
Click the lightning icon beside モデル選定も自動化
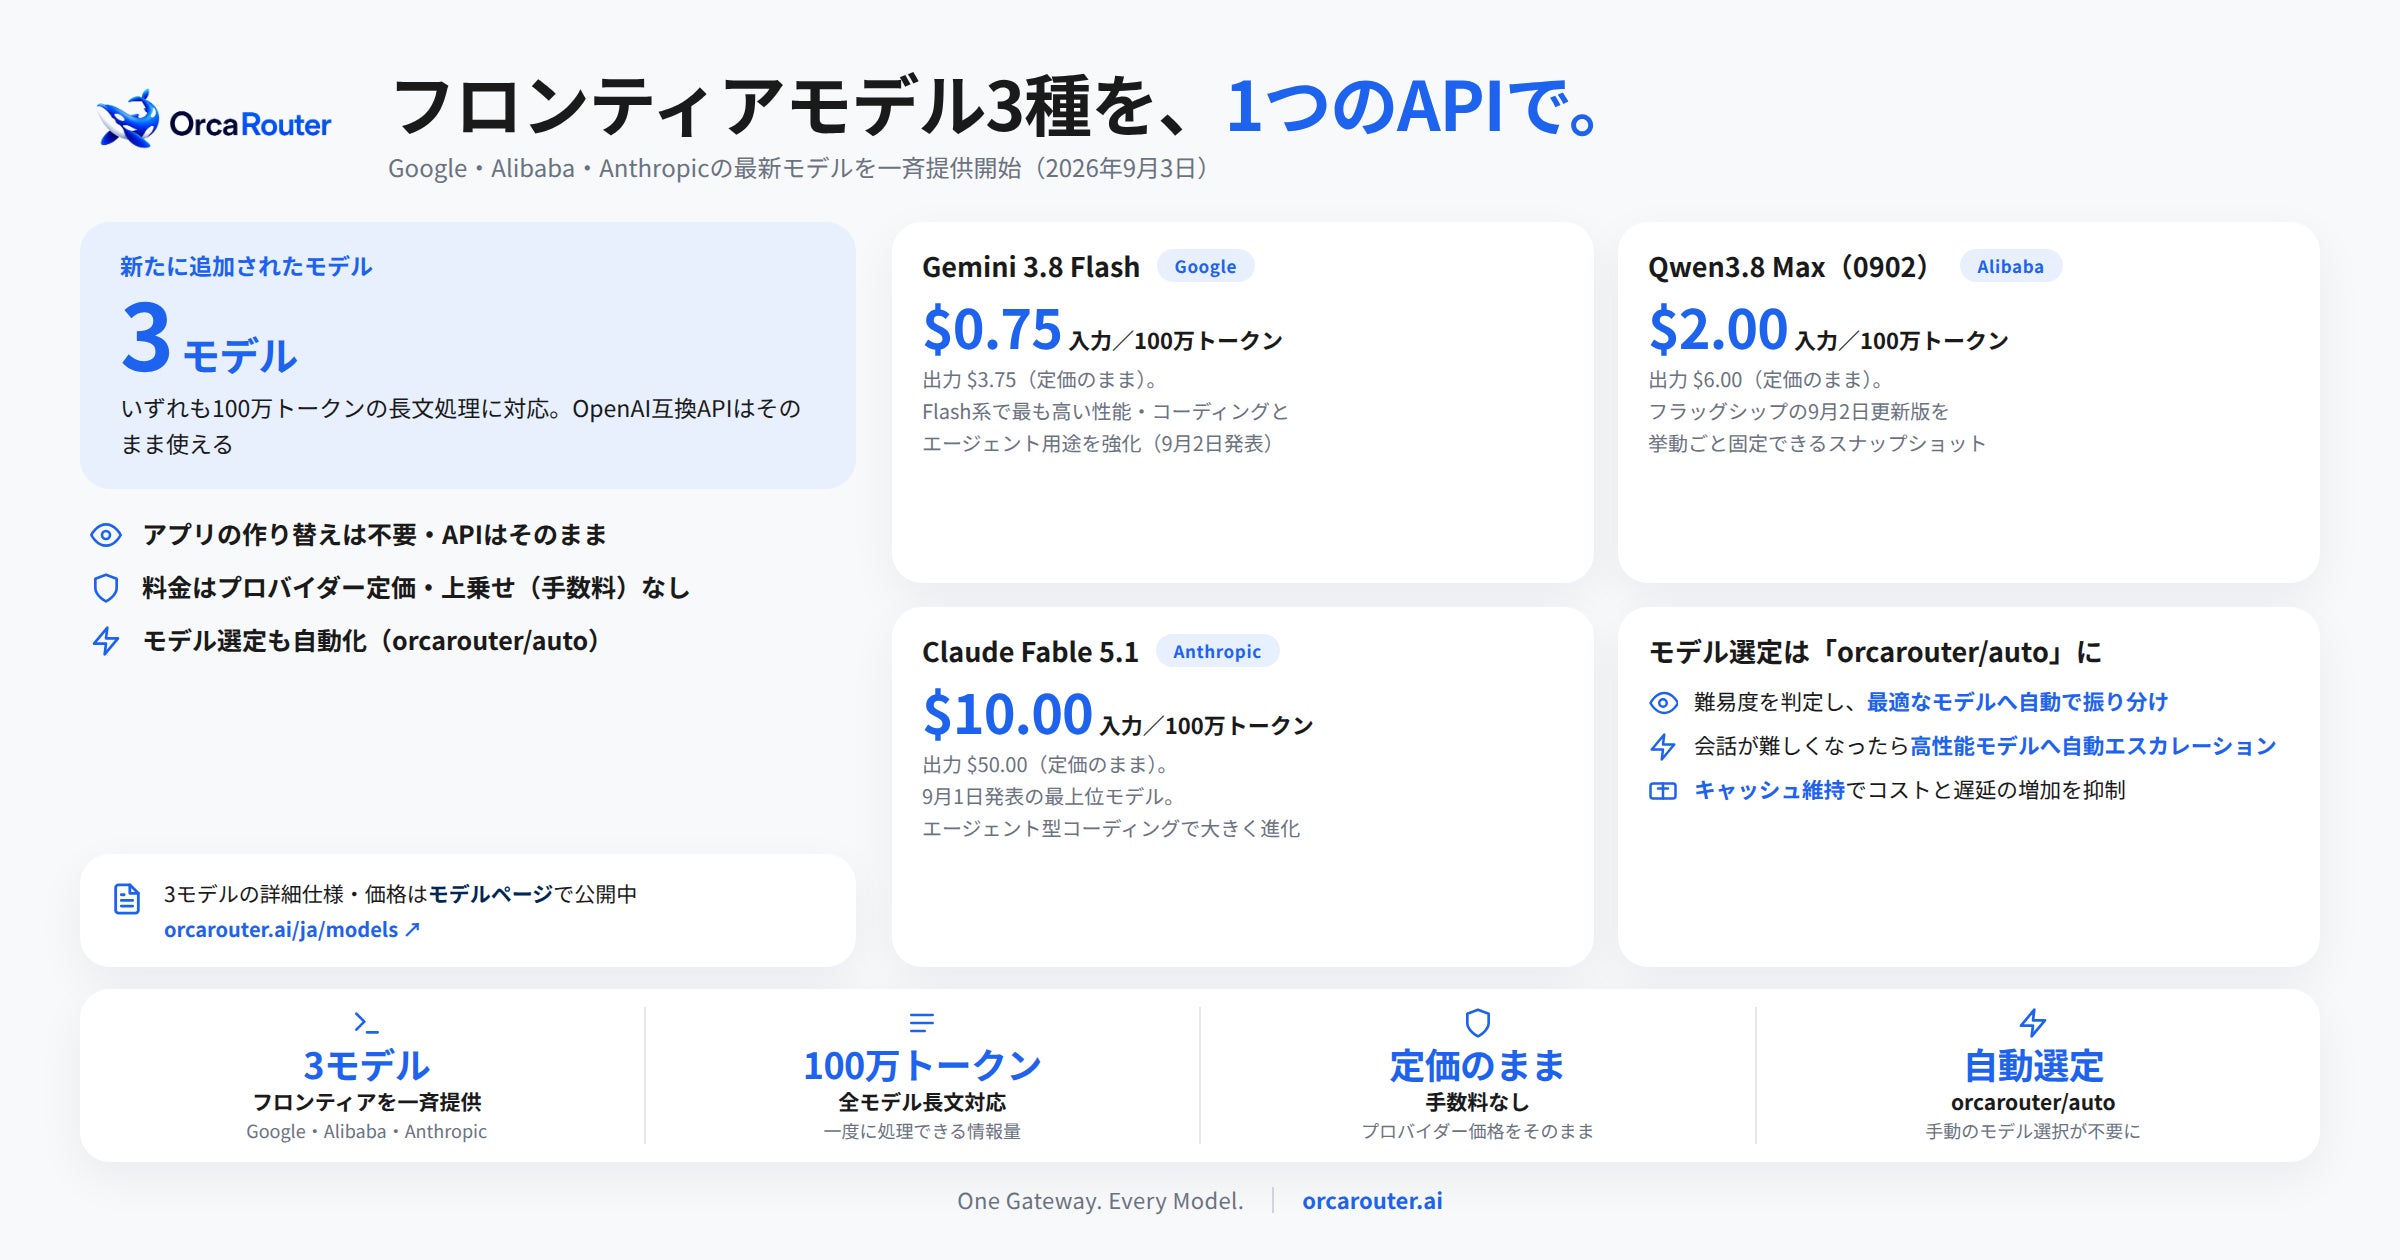(x=106, y=641)
